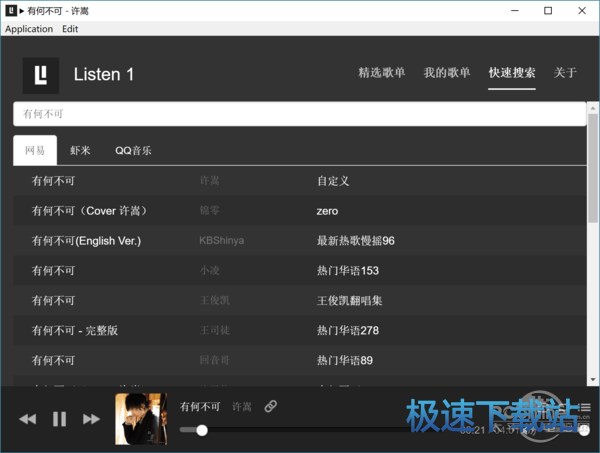The image size is (600, 453).
Task: Open the song source link icon
Action: click(271, 406)
